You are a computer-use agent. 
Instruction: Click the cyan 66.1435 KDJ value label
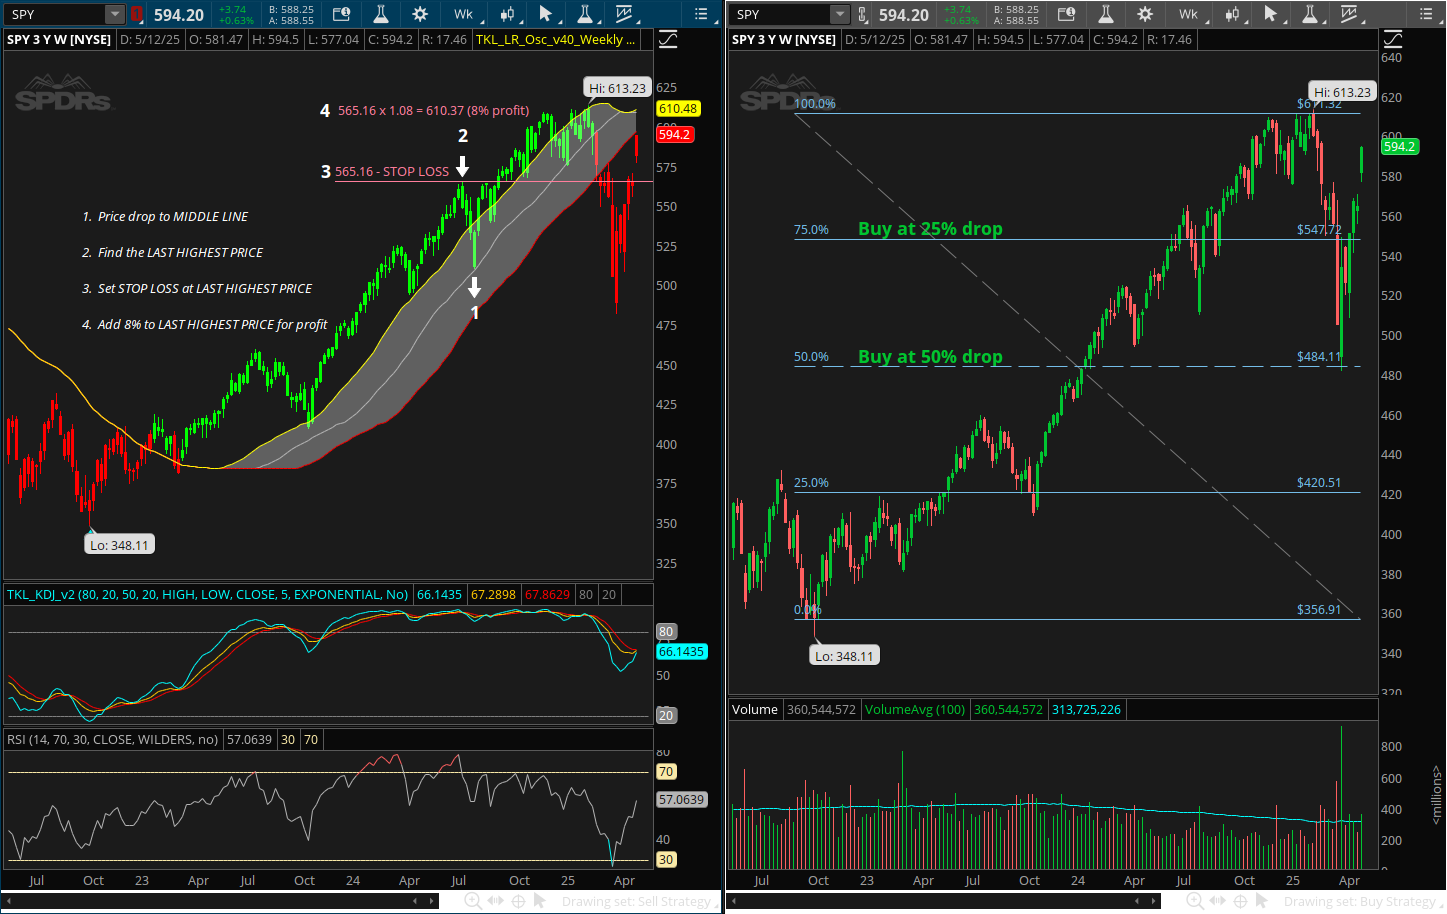coord(681,651)
